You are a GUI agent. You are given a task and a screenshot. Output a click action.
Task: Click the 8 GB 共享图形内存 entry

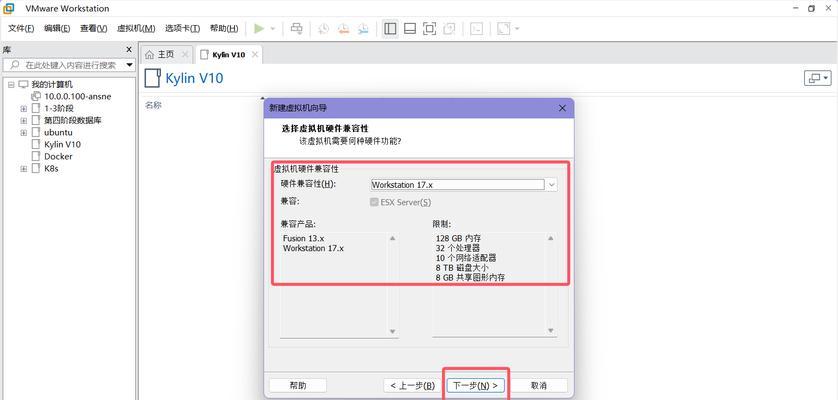pos(470,277)
